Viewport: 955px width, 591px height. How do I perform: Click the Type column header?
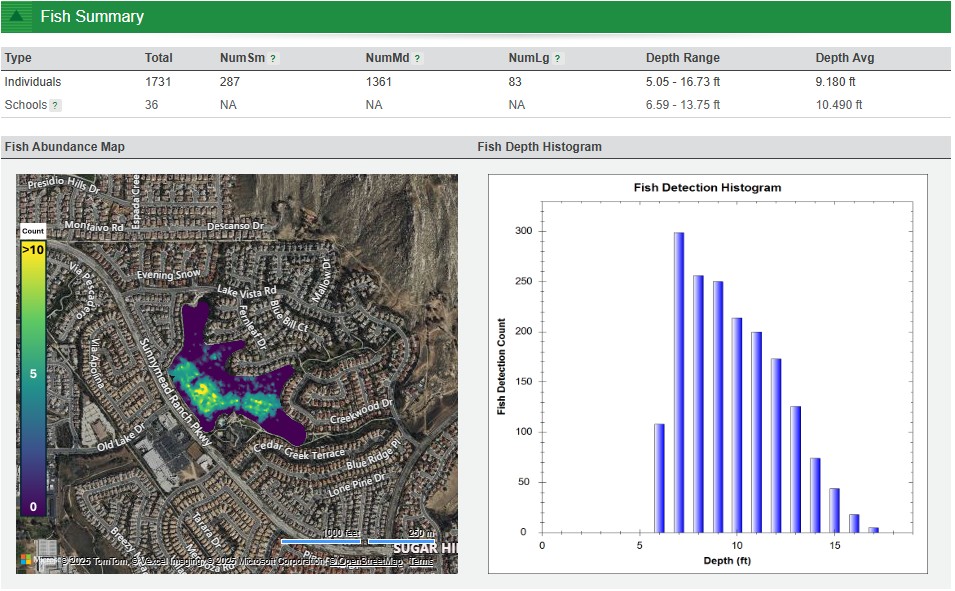[18, 58]
